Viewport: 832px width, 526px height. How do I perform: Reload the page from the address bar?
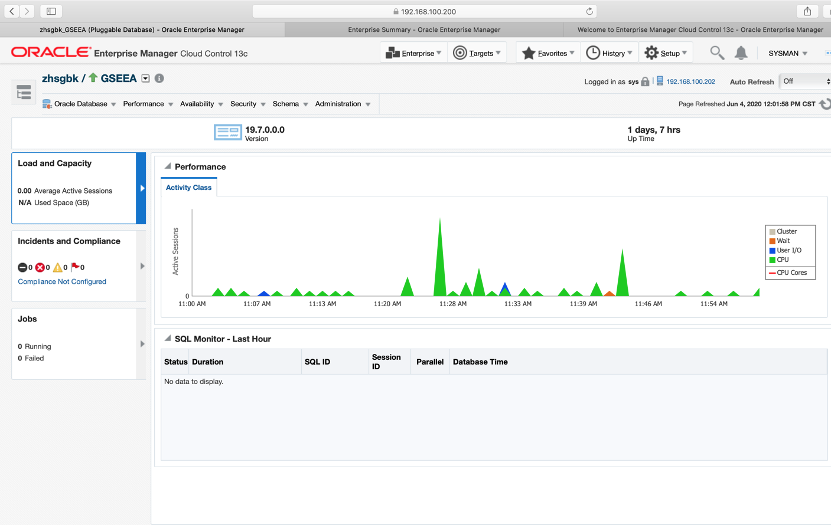(589, 11)
